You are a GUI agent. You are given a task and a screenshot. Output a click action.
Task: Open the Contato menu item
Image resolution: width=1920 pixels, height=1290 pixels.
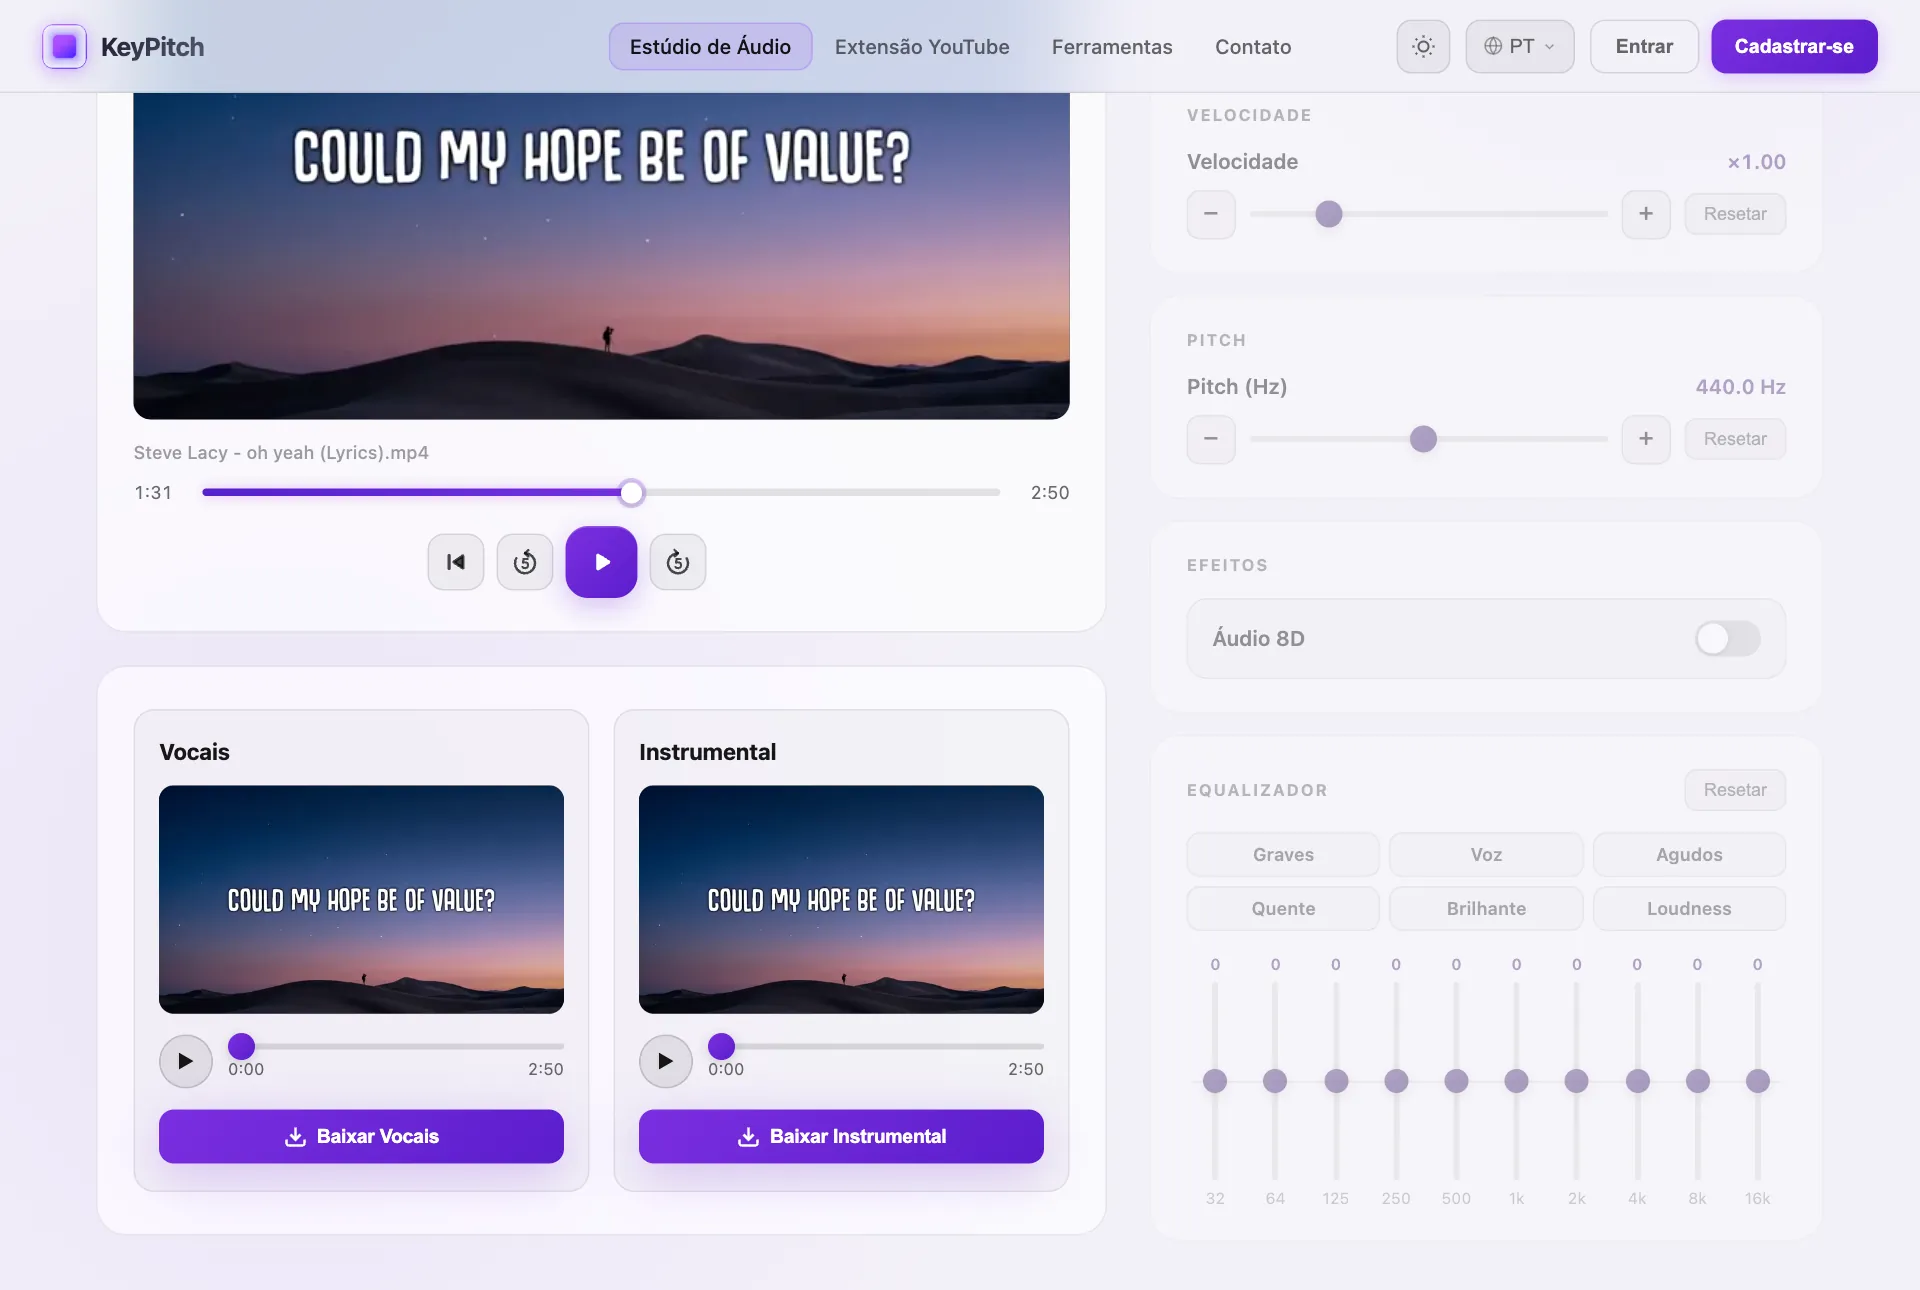(x=1253, y=46)
